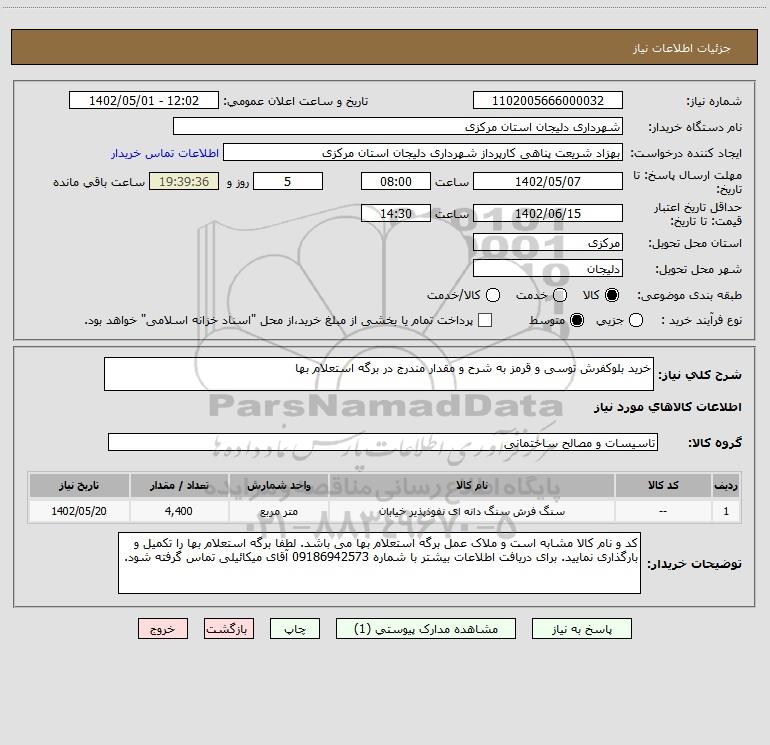Select the کالا/خدمت radio option
Image resolution: width=770 pixels, height=745 pixels.
pyautogui.click(x=493, y=295)
